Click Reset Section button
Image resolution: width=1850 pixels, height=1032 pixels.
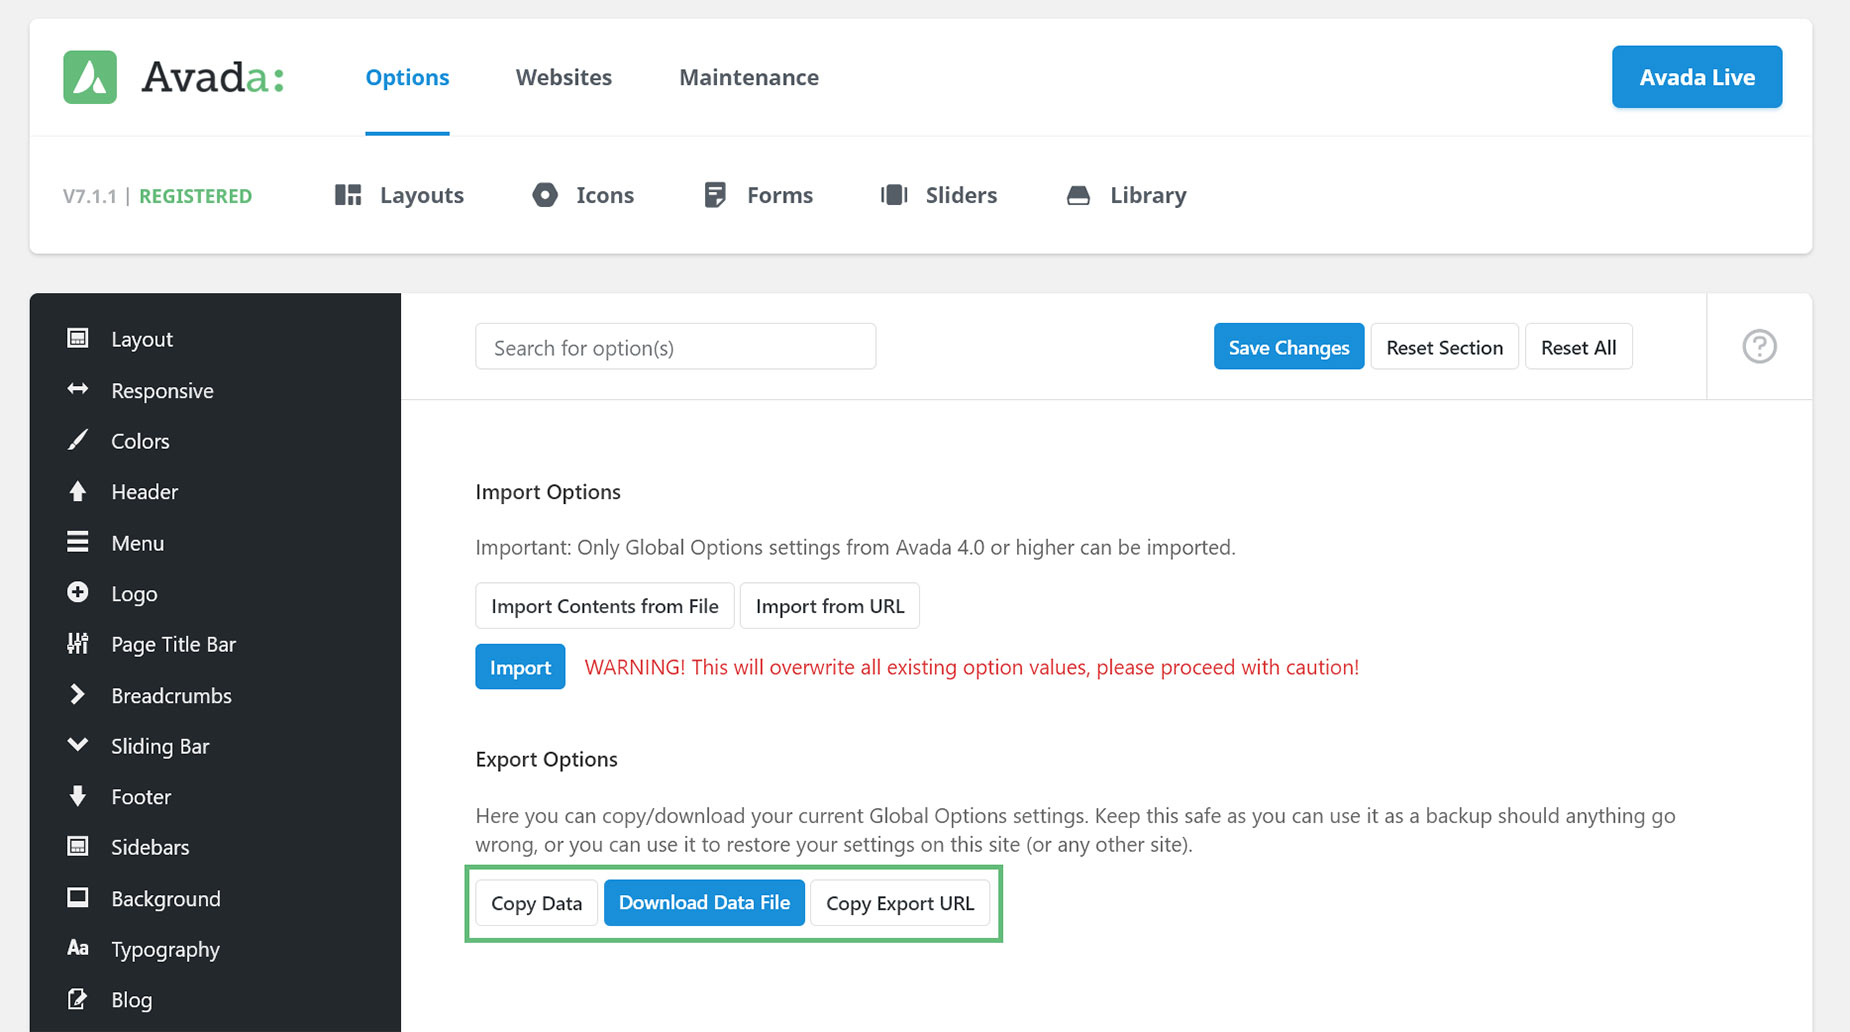1445,347
